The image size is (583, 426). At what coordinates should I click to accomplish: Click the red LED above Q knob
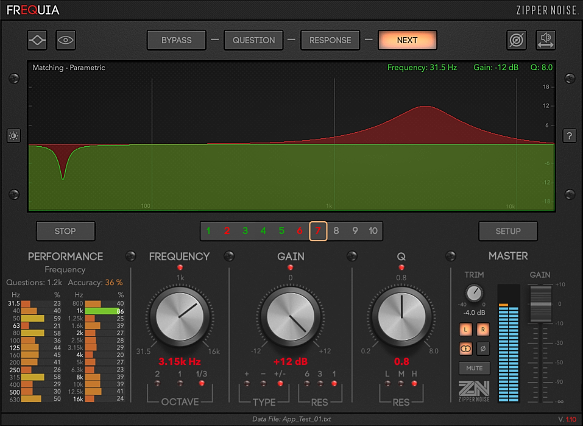click(401, 267)
